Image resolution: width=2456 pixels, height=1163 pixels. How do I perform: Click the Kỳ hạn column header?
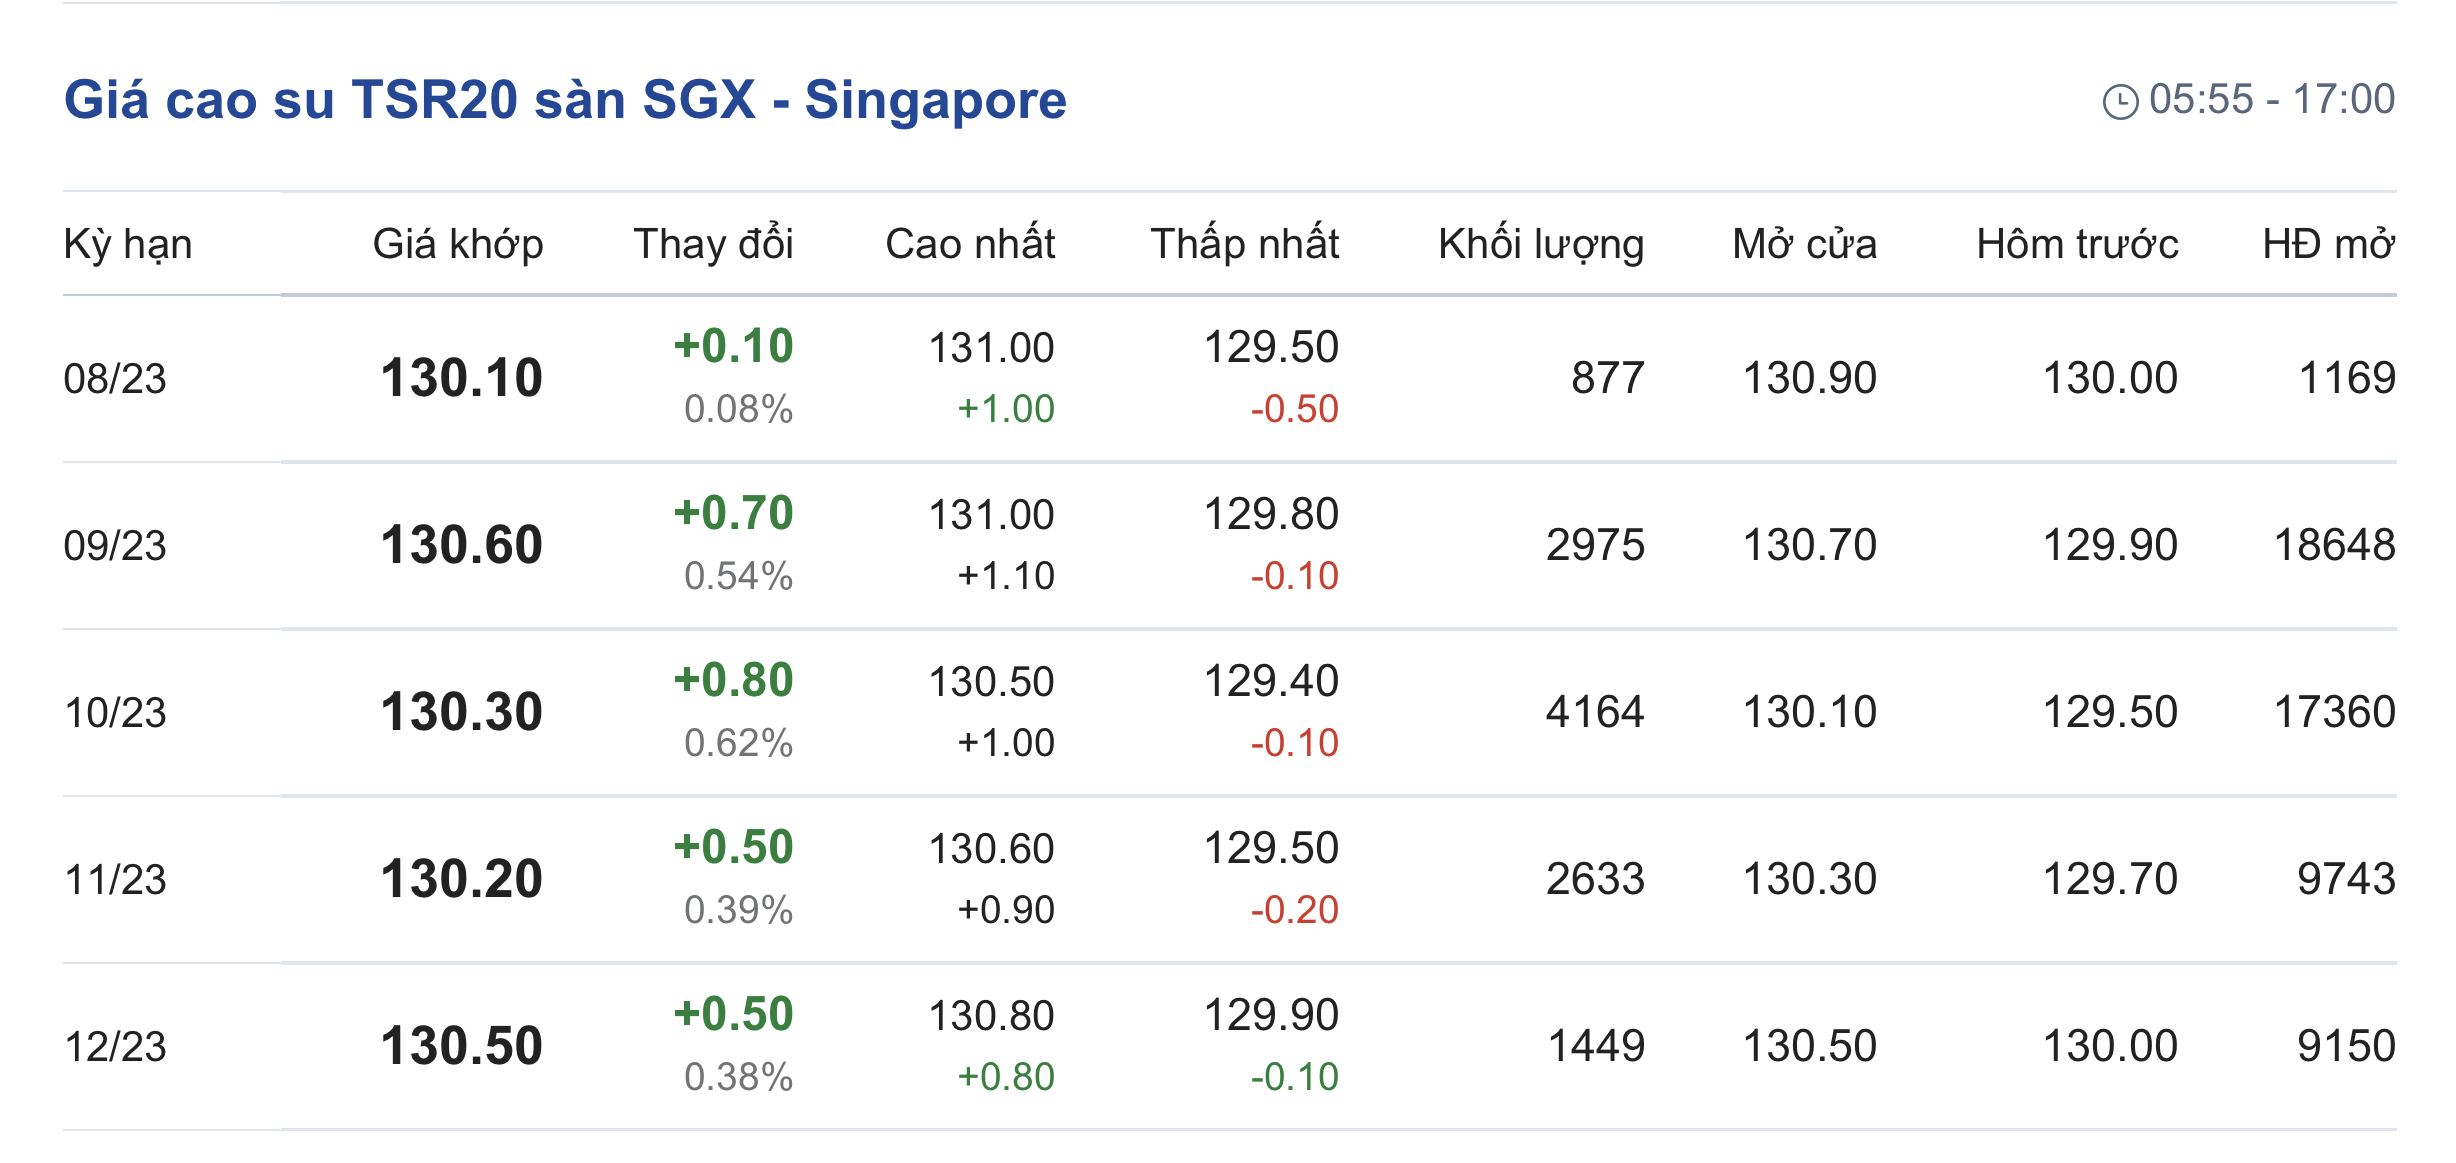pyautogui.click(x=128, y=244)
